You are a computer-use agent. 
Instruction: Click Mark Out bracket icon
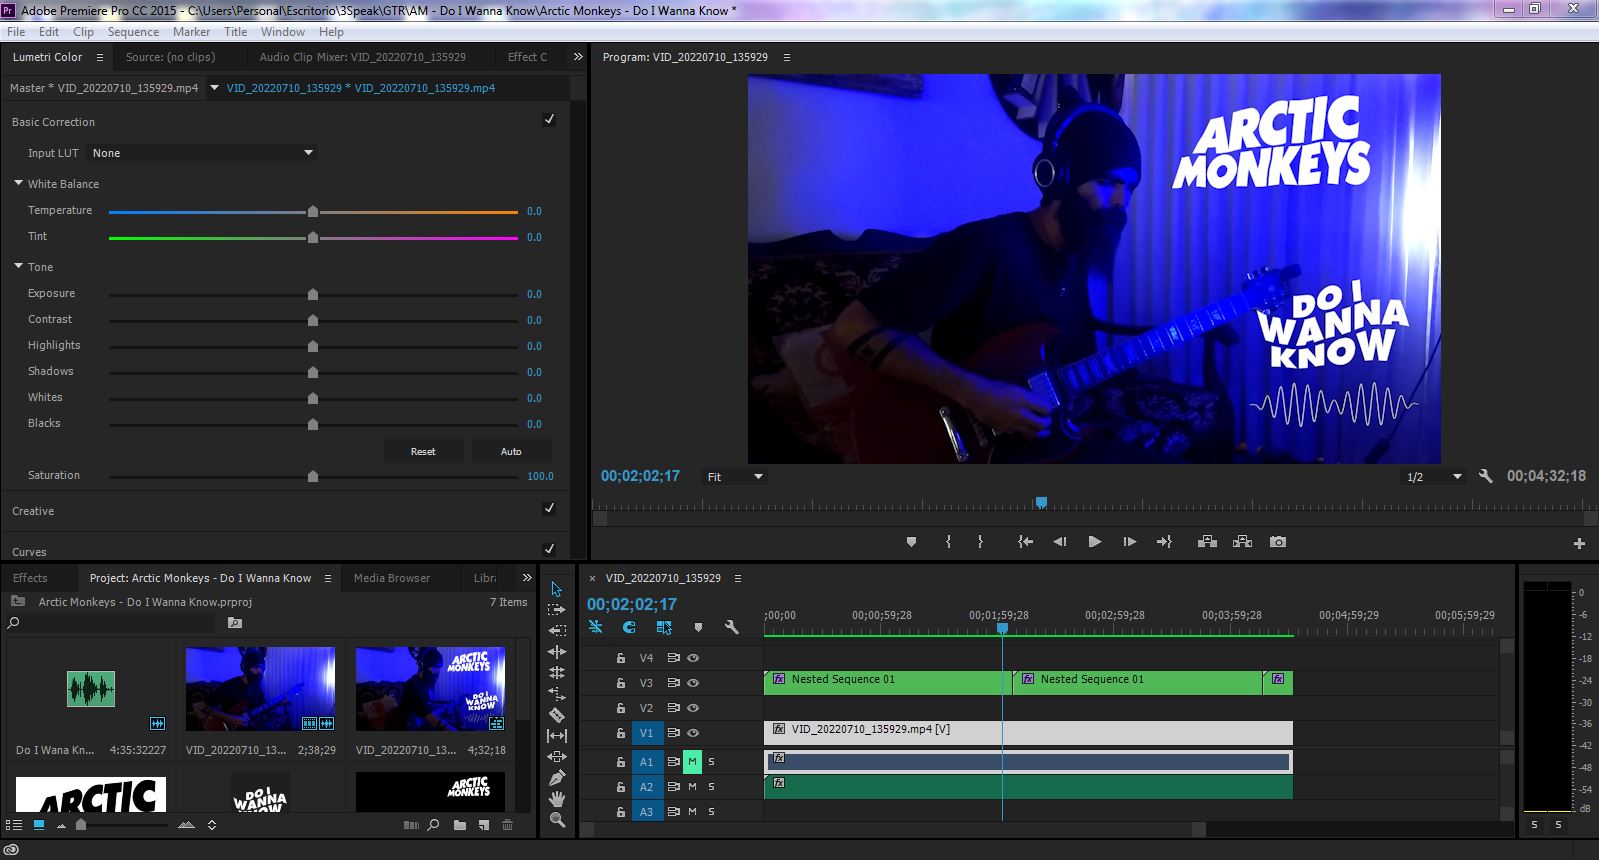[980, 542]
